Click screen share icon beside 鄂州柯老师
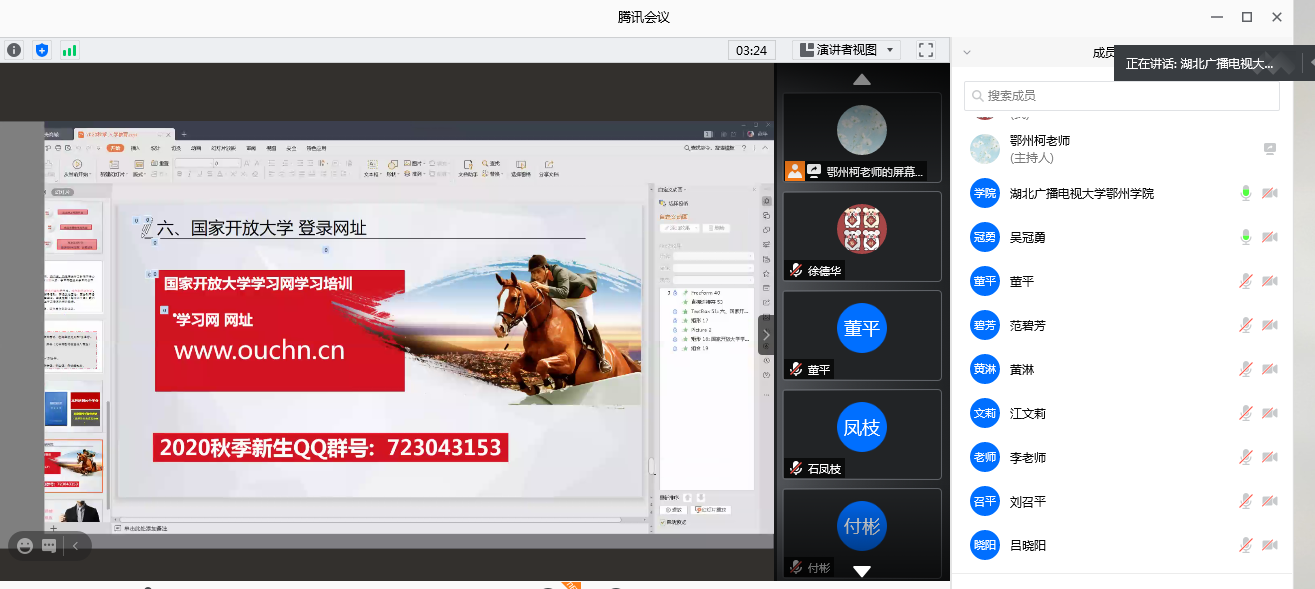The image size is (1315, 589). 1269,149
